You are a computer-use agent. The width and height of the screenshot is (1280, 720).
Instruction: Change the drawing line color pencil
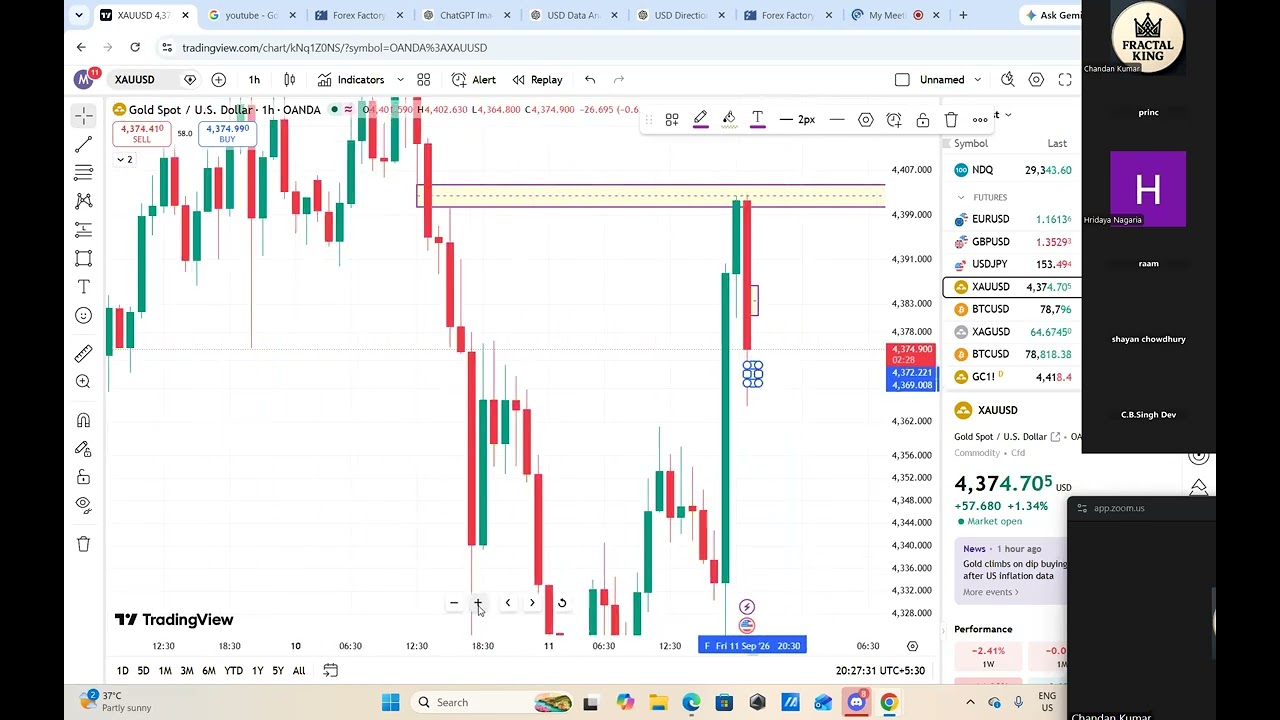[700, 120]
